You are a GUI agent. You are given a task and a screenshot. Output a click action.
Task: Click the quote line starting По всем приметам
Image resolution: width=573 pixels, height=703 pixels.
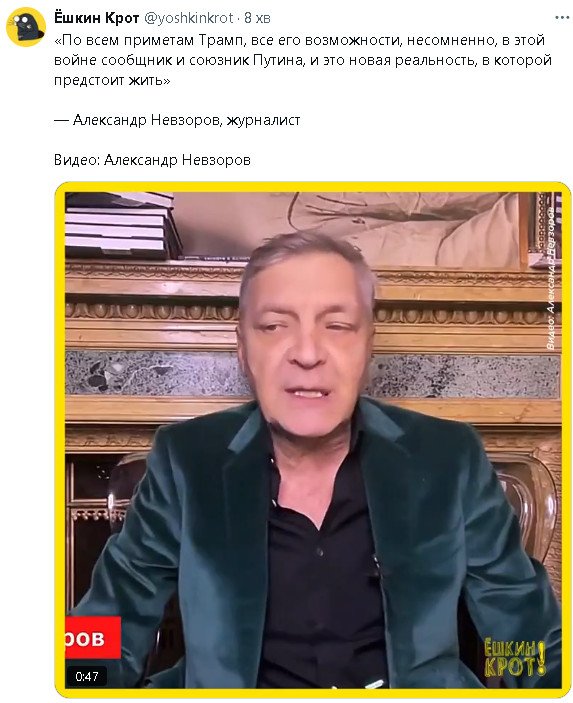299,40
